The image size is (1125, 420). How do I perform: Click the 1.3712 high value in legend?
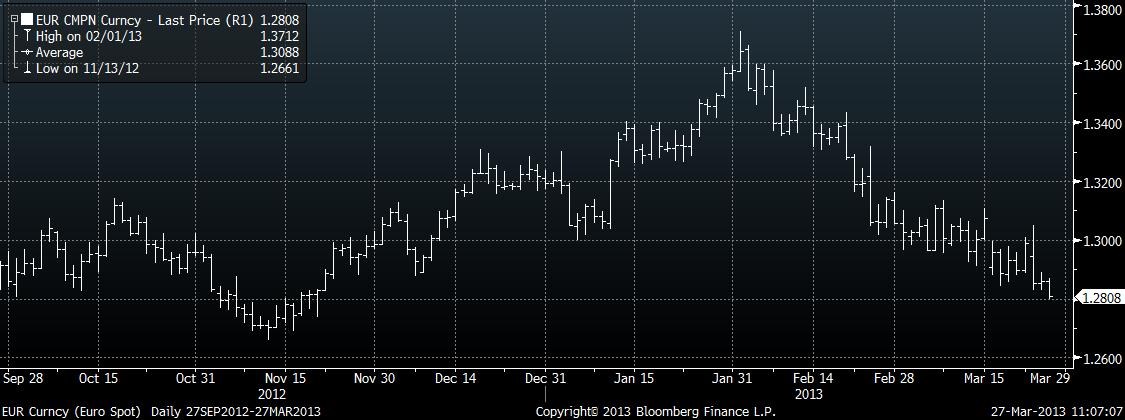278,36
